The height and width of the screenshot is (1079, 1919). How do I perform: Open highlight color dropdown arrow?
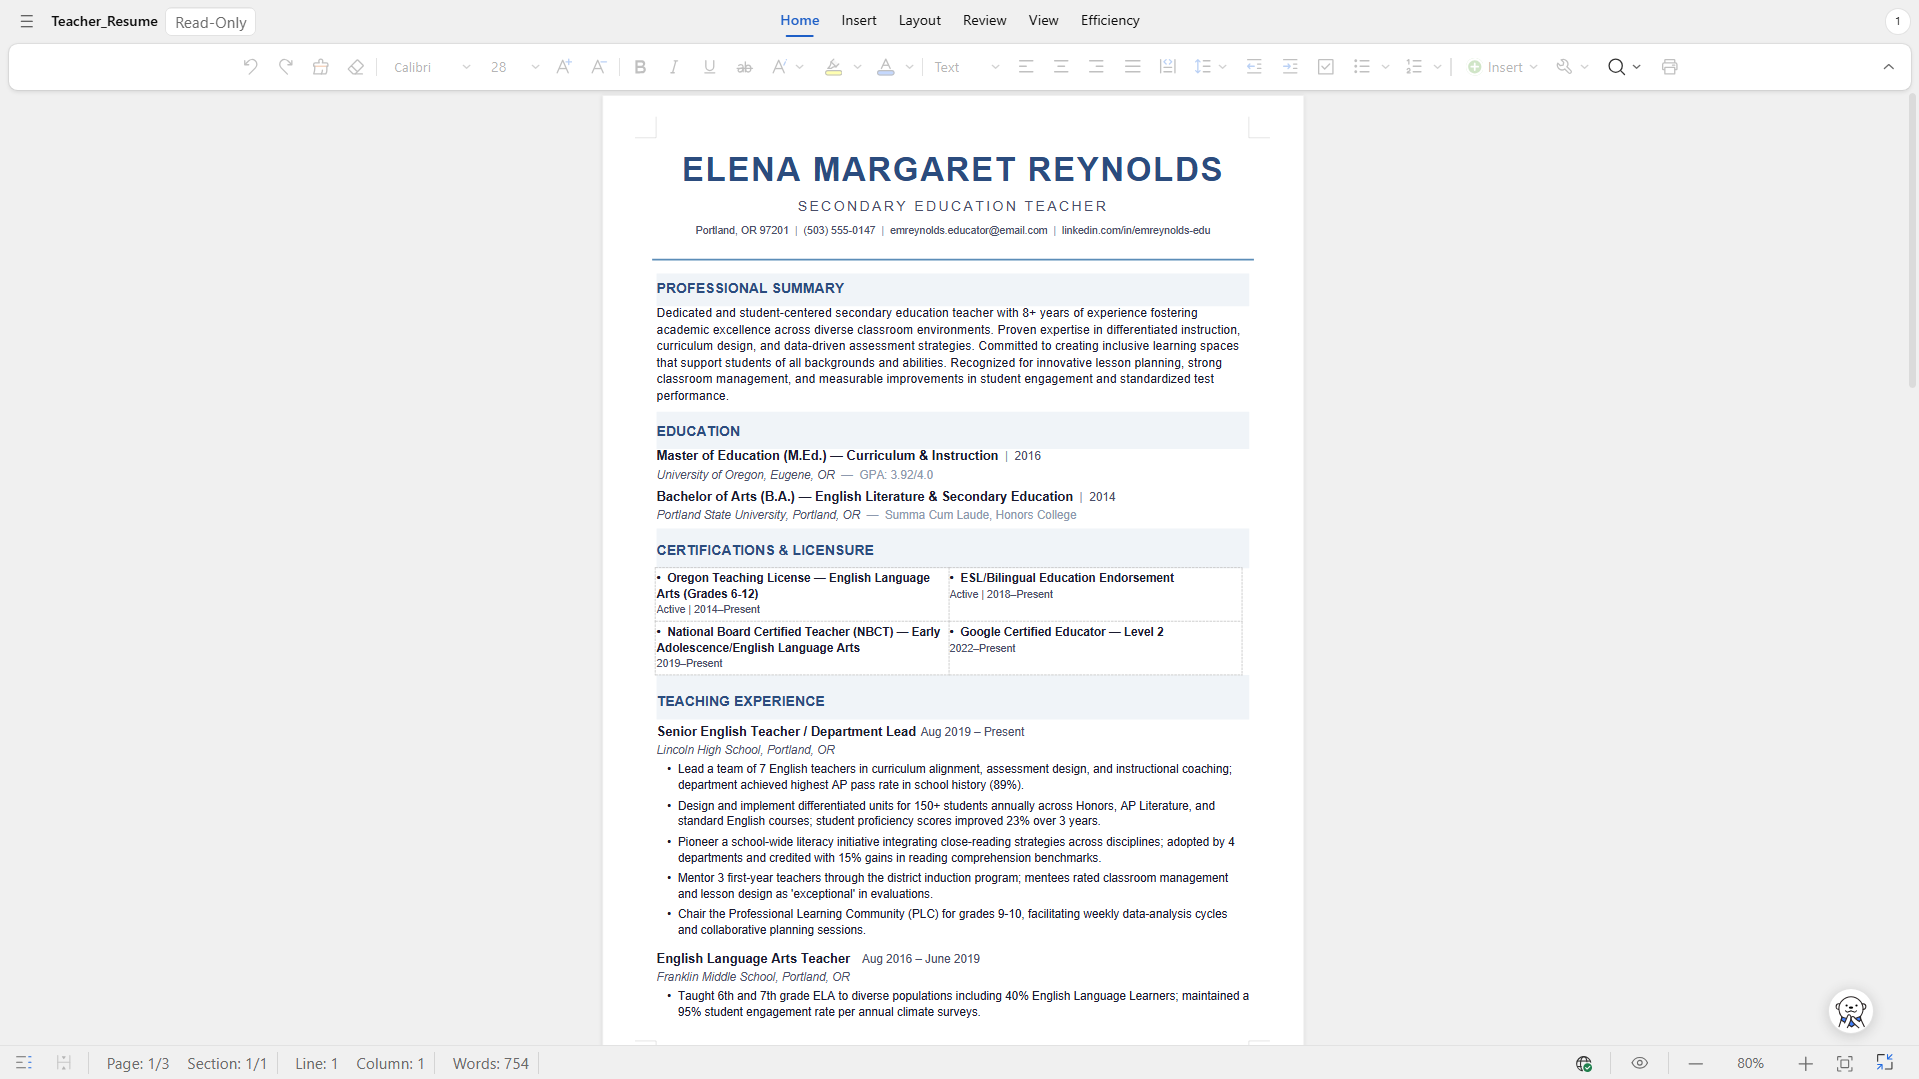coord(857,67)
